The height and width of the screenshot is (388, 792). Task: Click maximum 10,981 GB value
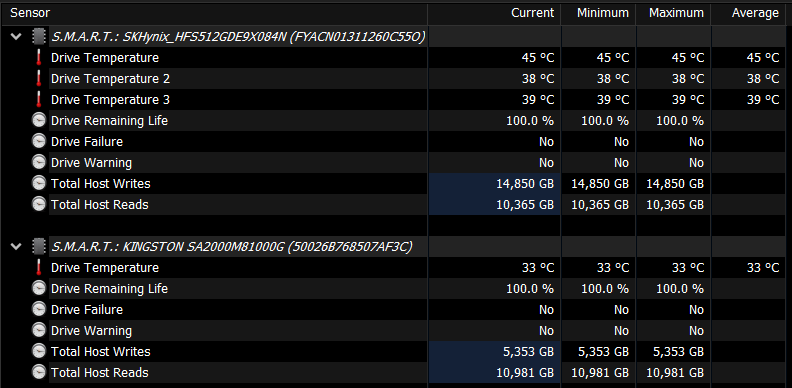pyautogui.click(x=675, y=372)
